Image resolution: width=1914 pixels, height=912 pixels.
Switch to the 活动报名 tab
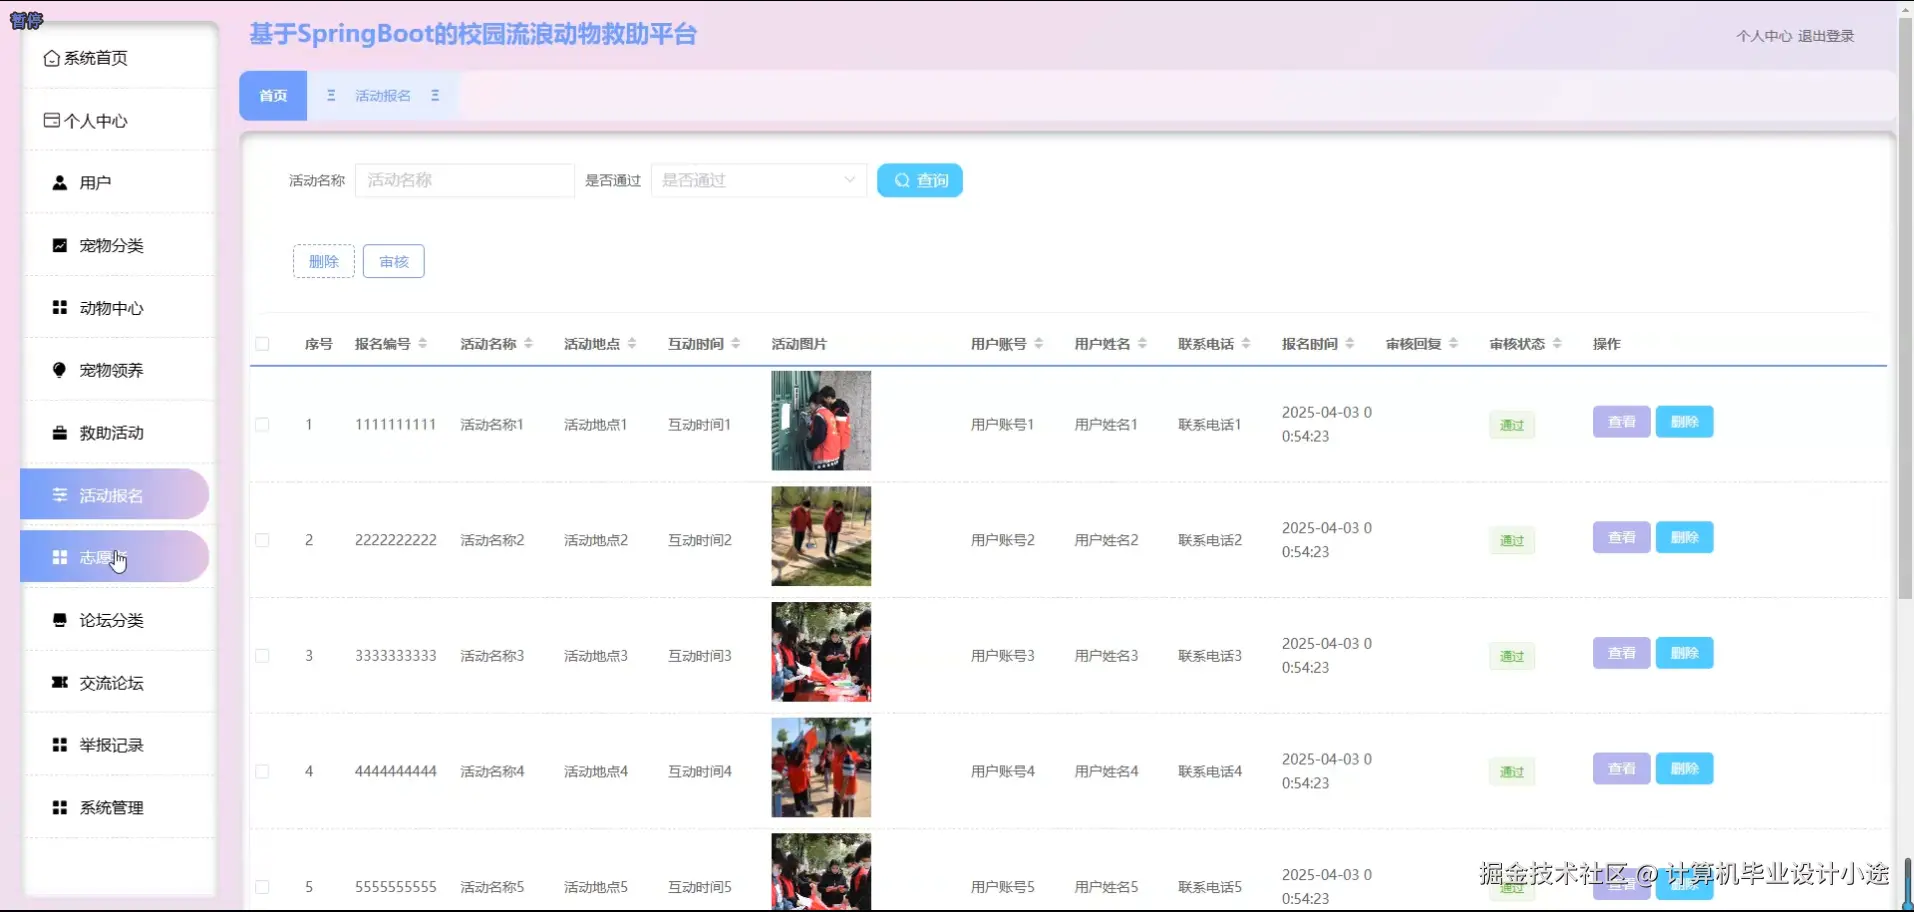click(x=383, y=95)
